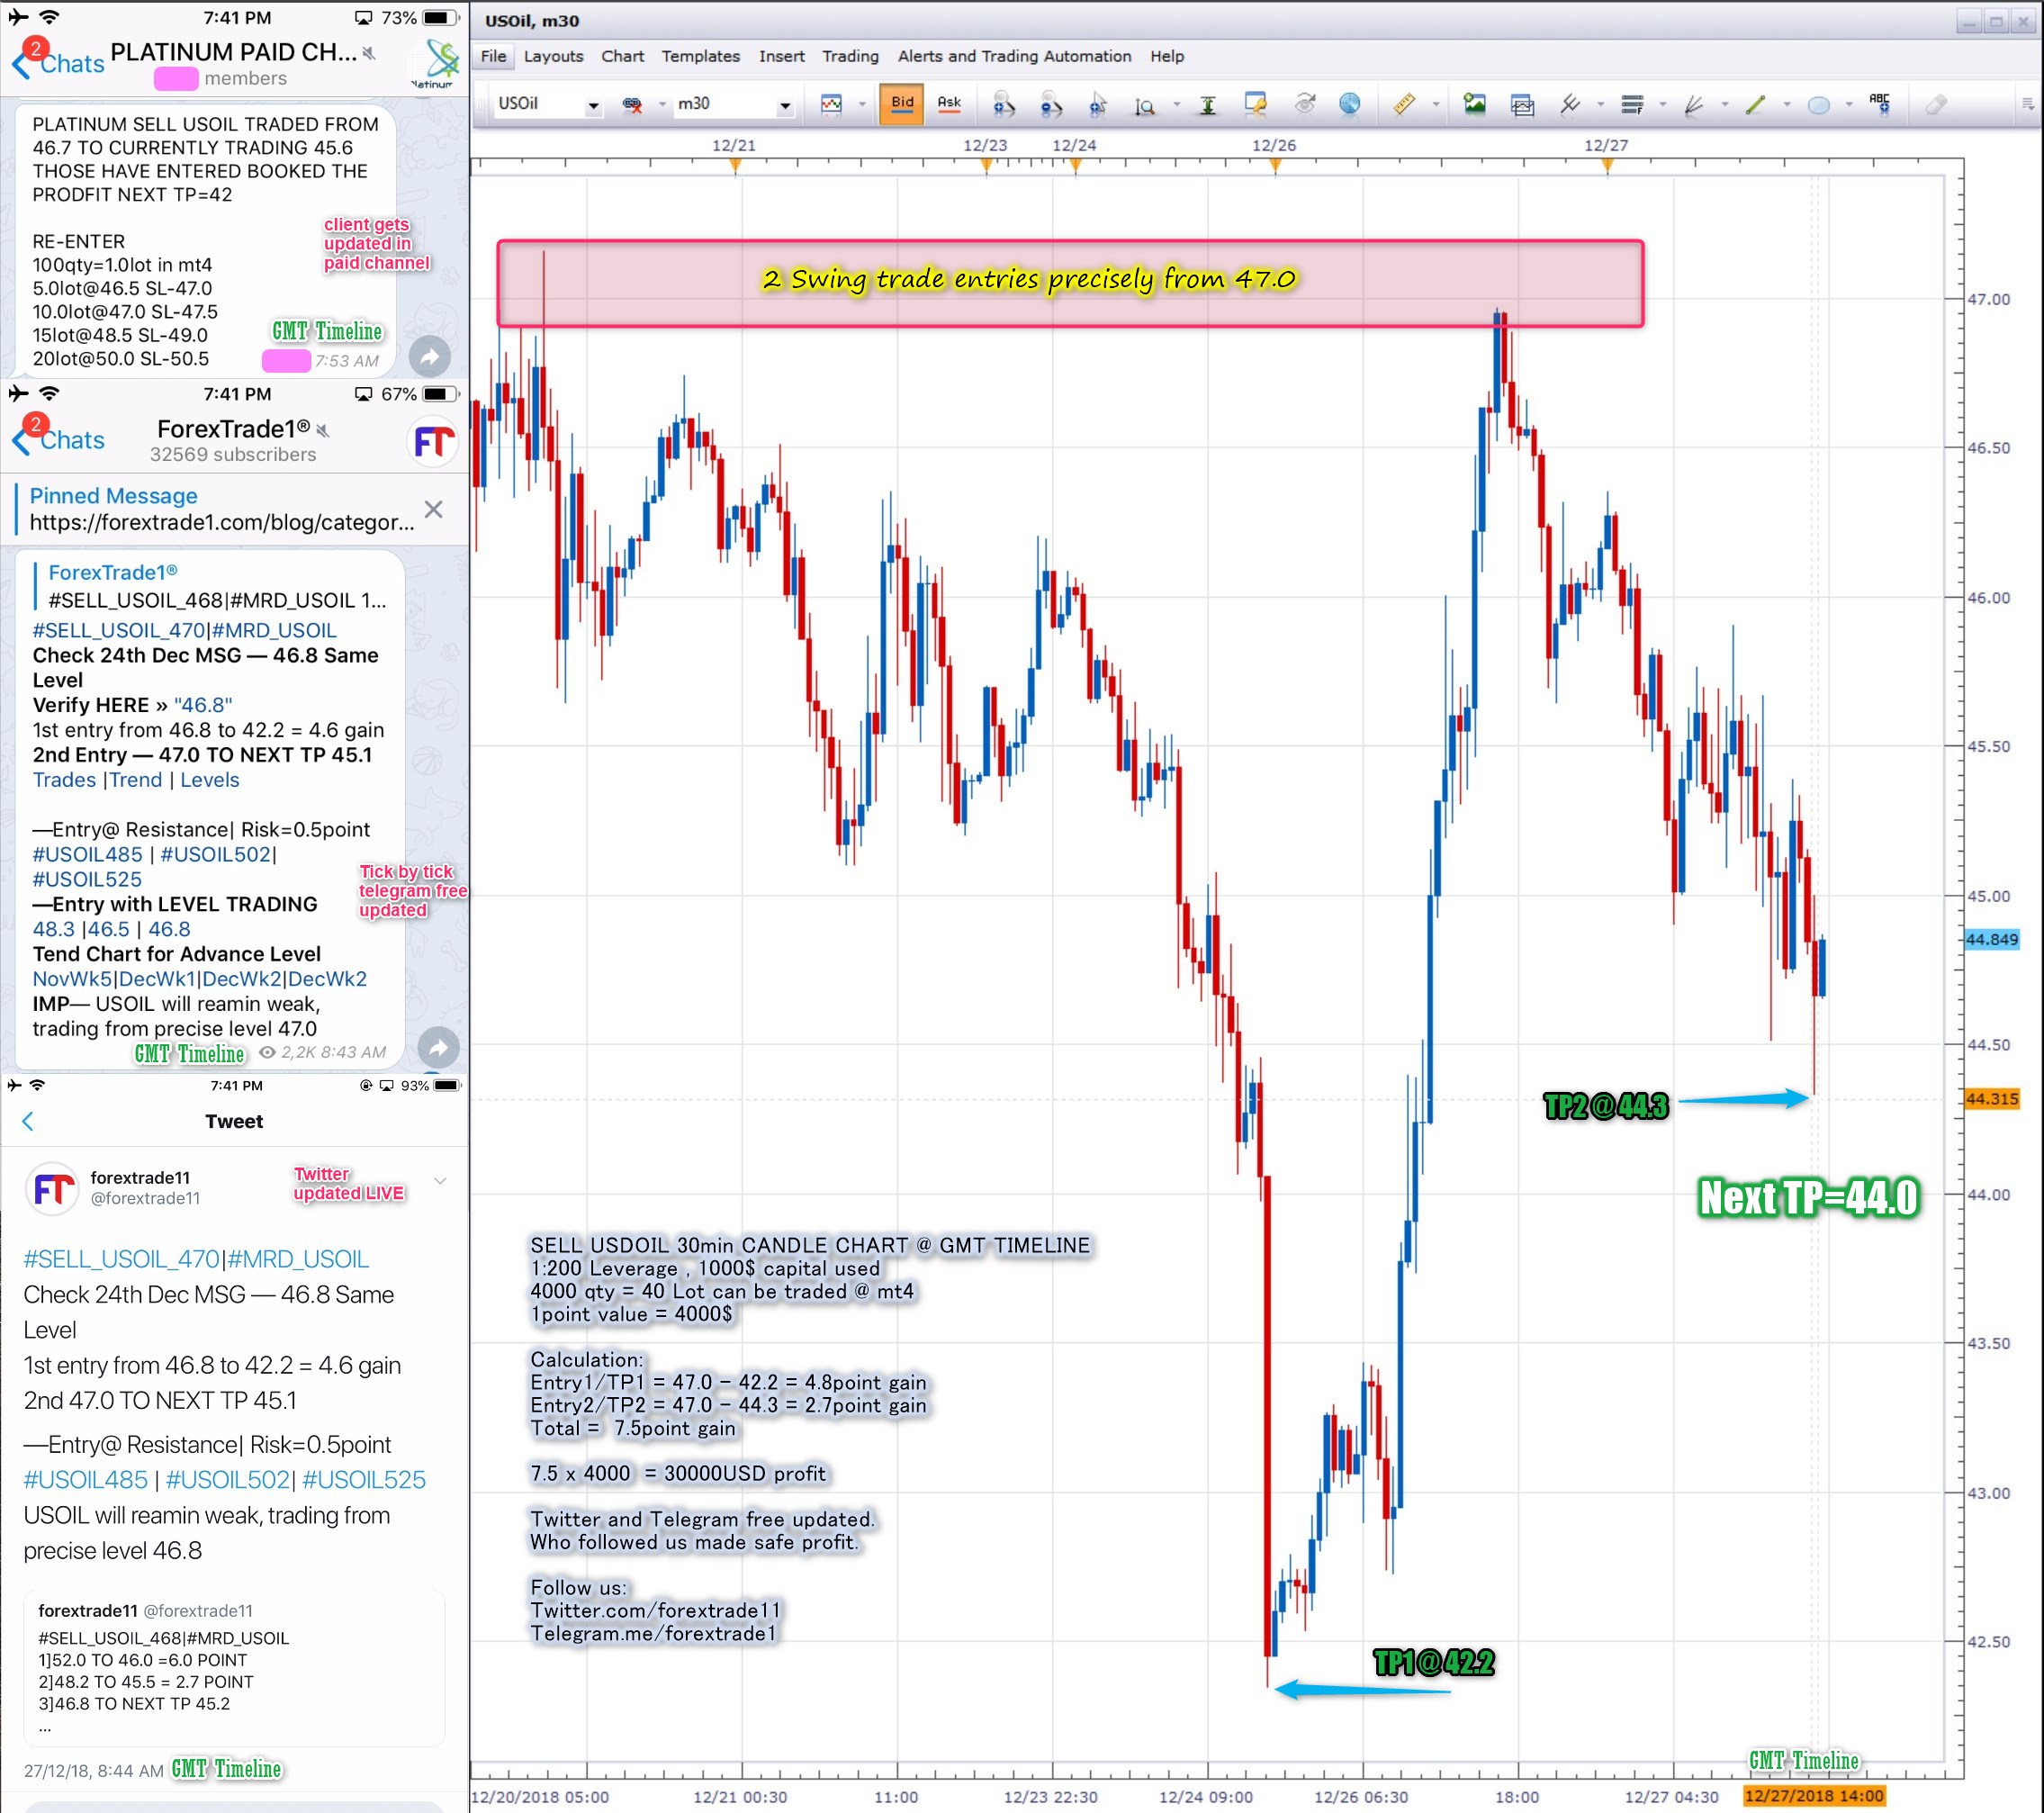Click the add indicator window icon
This screenshot has height=1813, width=2044.
[1522, 104]
